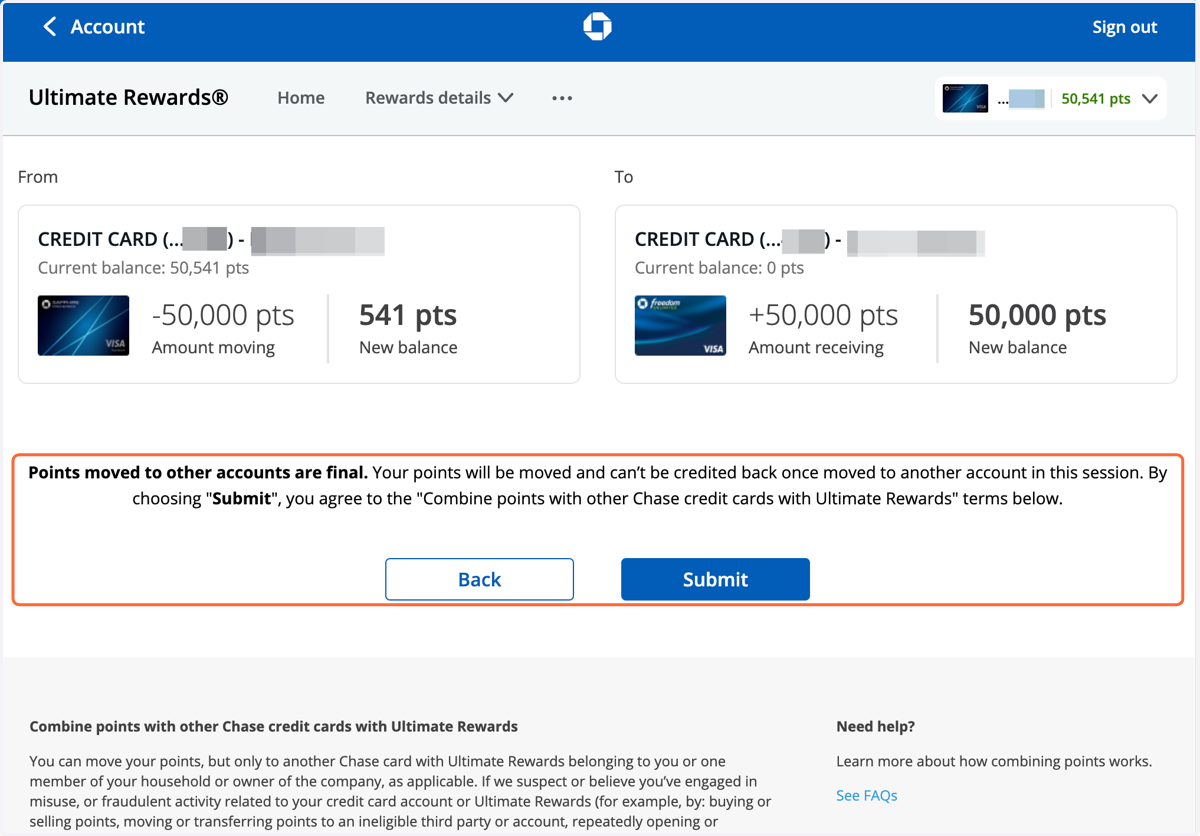Click the small card thumbnail in account selector
This screenshot has width=1200, height=836.
(965, 98)
